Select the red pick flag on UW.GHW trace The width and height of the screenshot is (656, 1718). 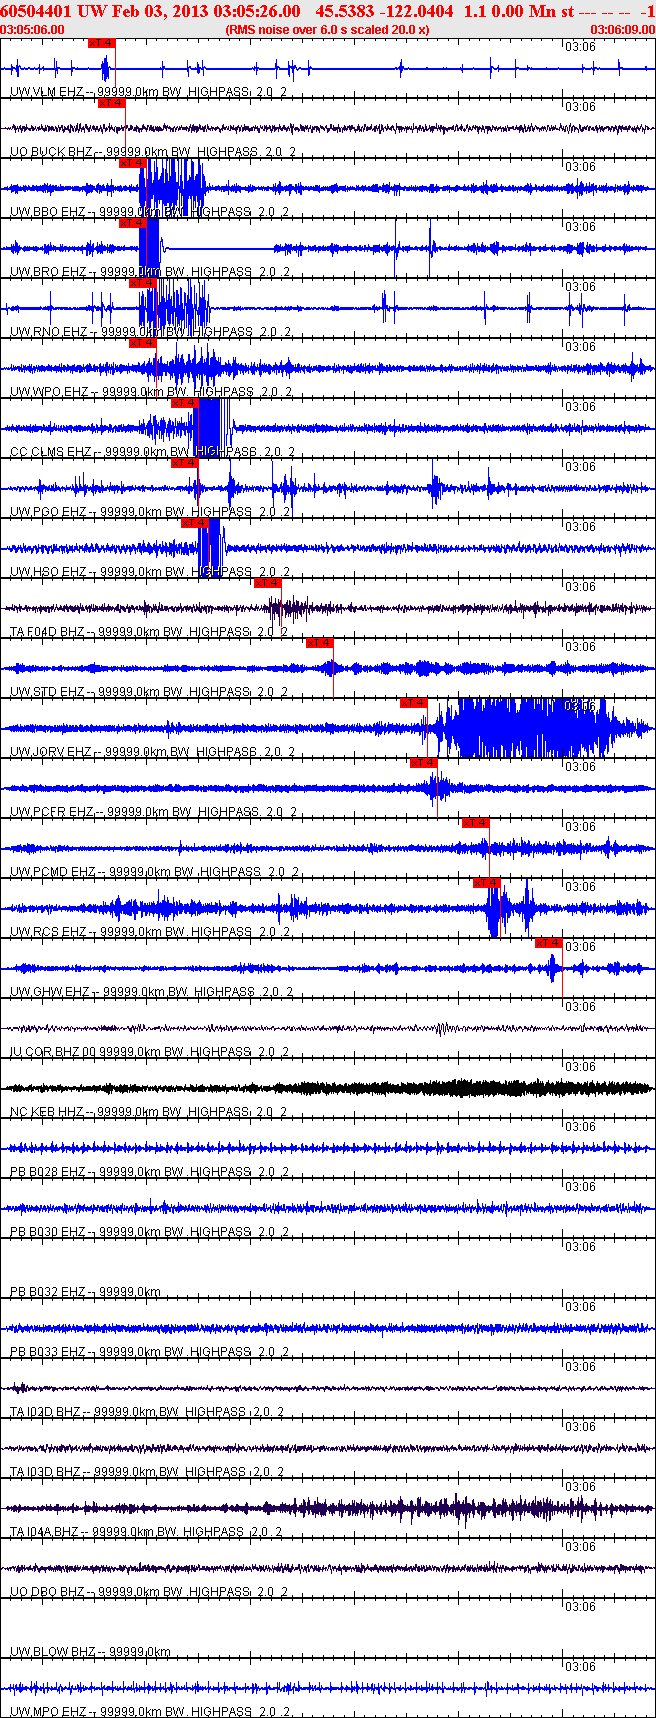[x=548, y=943]
